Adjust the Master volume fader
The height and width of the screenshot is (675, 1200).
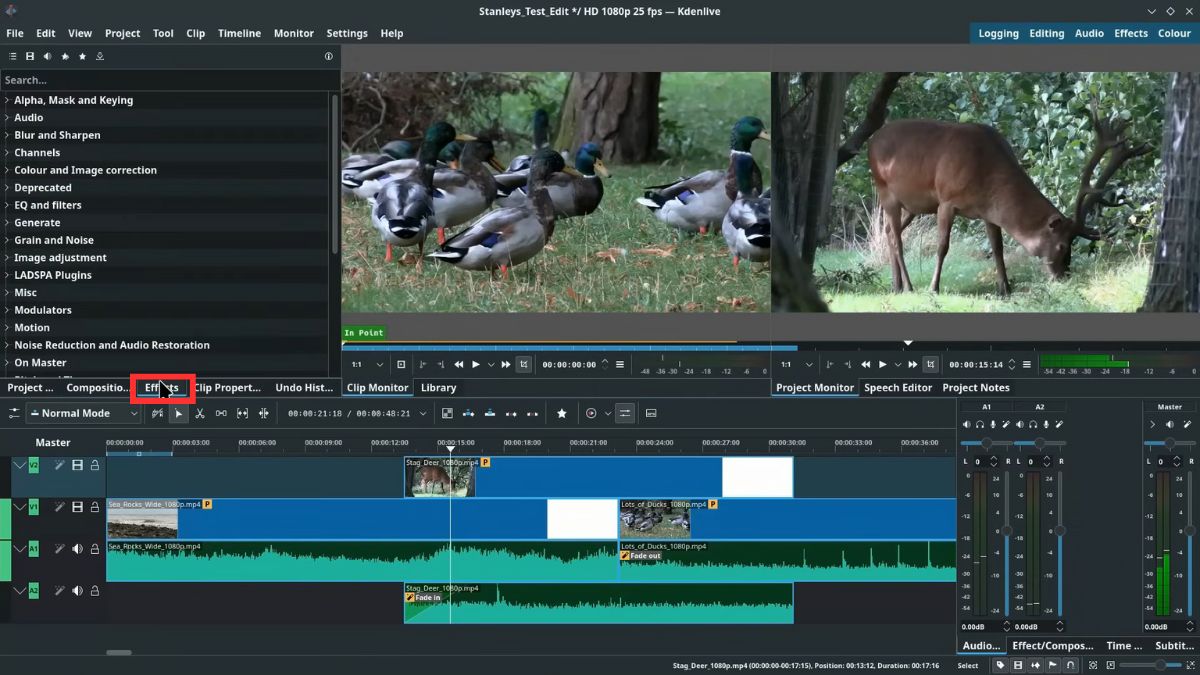[1188, 529]
